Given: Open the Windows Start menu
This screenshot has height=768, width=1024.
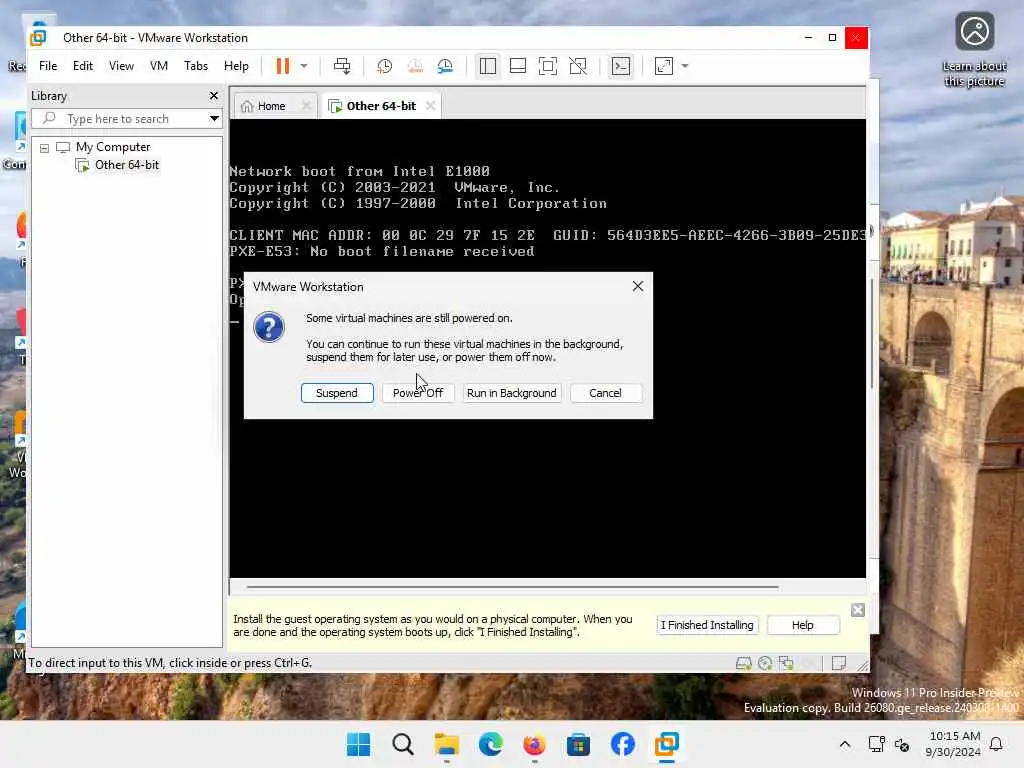Looking at the screenshot, I should click(359, 744).
